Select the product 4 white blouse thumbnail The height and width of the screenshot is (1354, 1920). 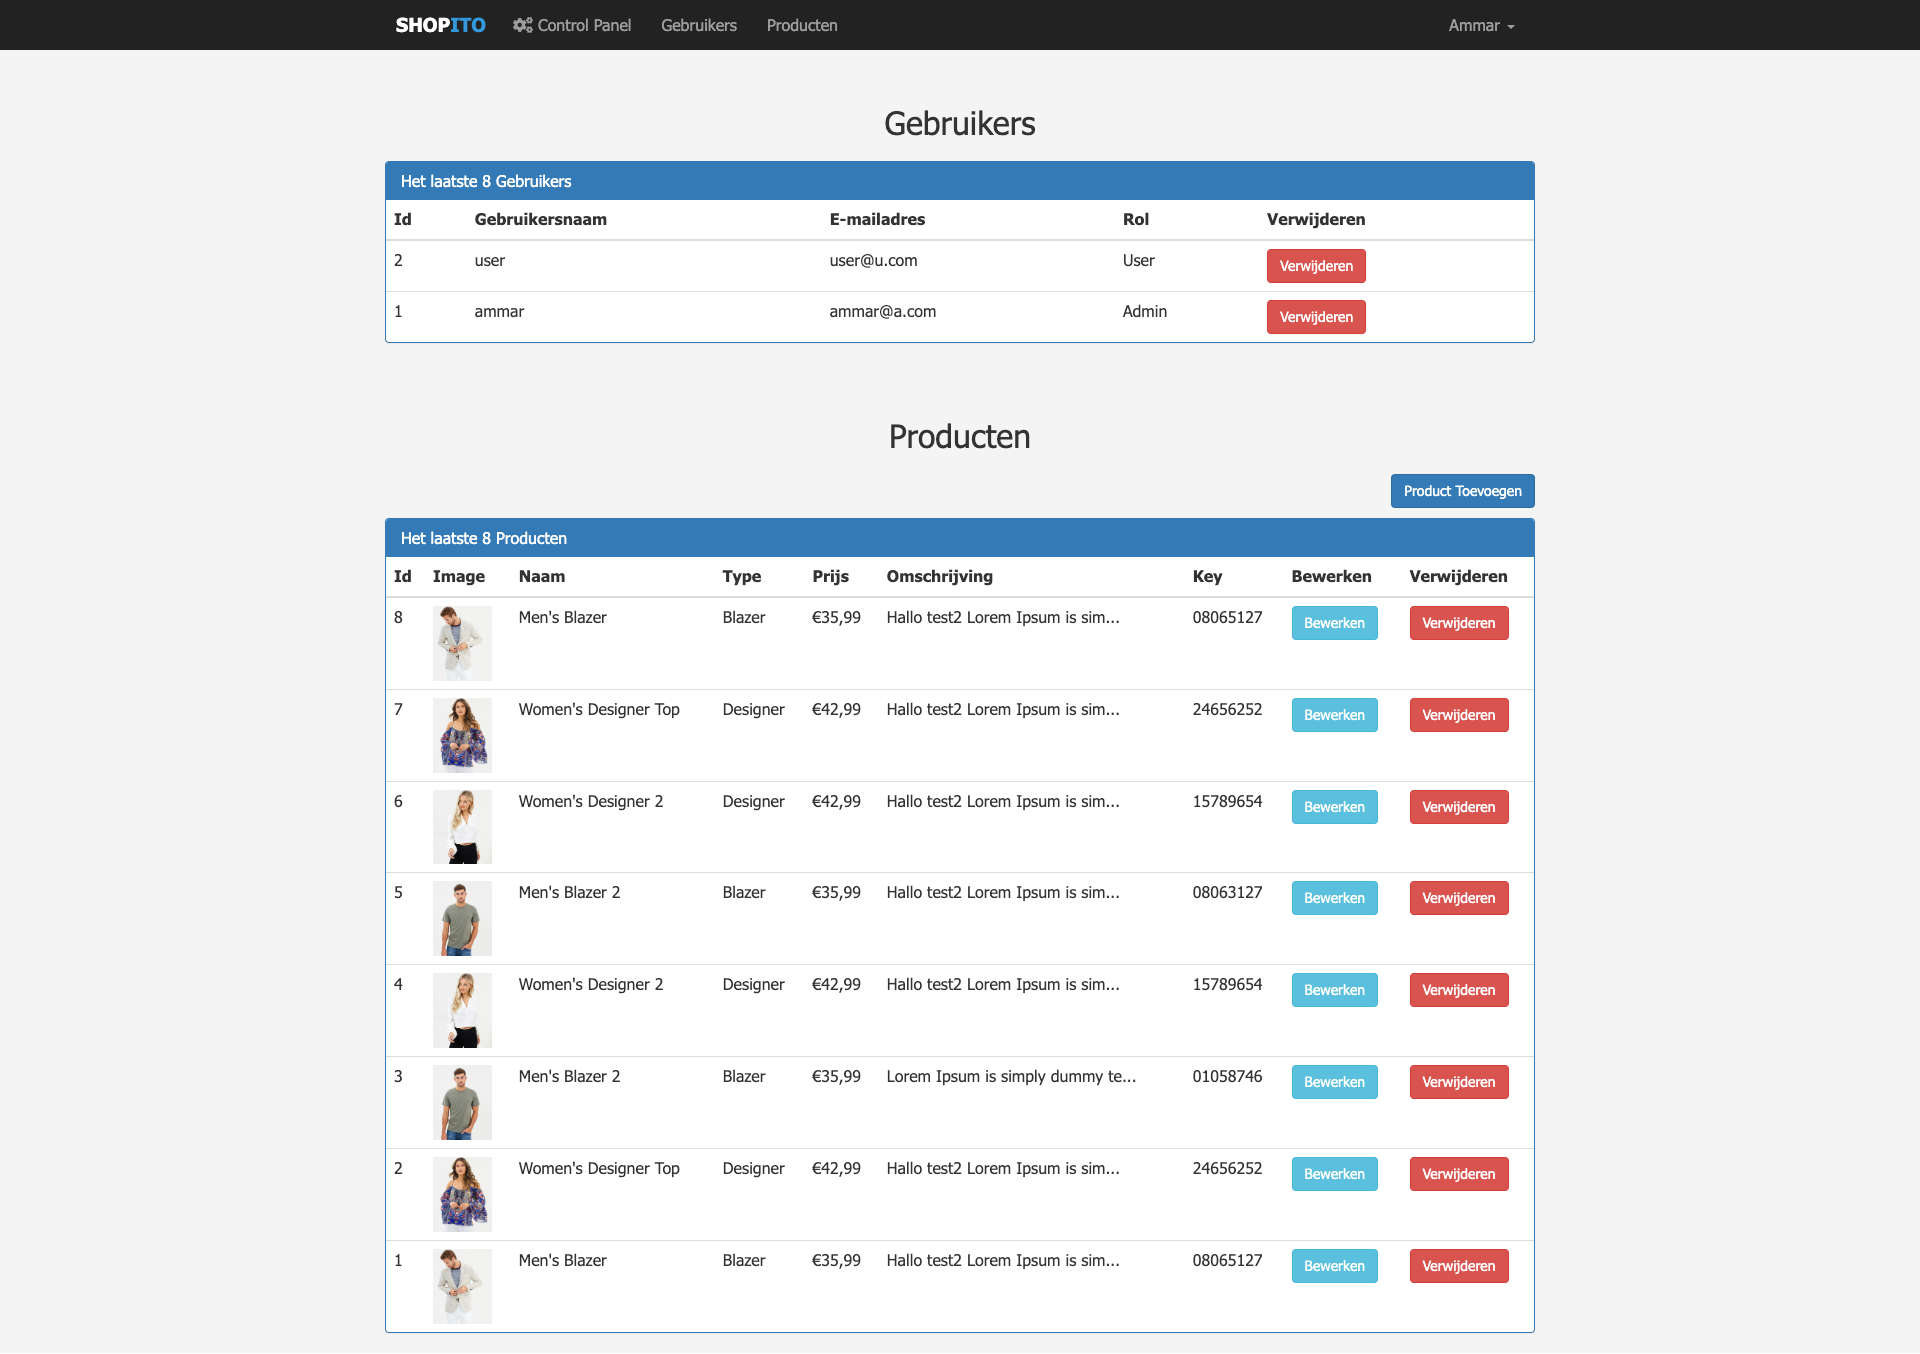click(462, 1010)
